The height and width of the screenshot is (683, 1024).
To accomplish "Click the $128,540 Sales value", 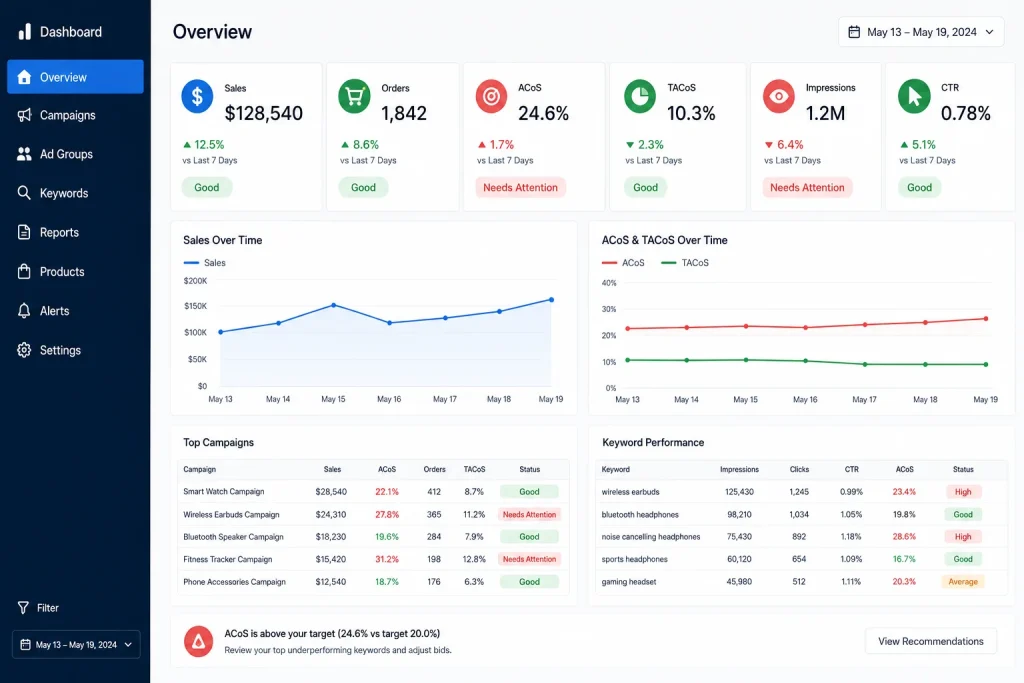I will click(263, 114).
